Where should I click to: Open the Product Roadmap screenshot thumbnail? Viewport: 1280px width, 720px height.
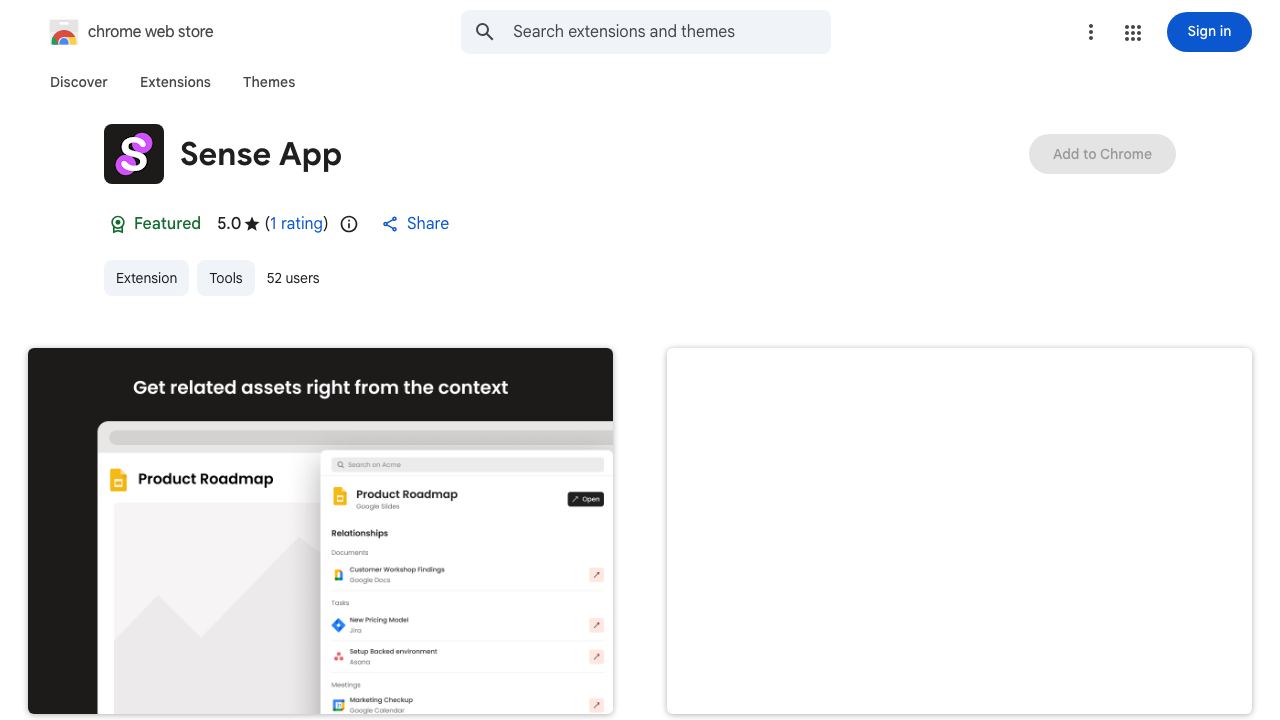point(320,531)
